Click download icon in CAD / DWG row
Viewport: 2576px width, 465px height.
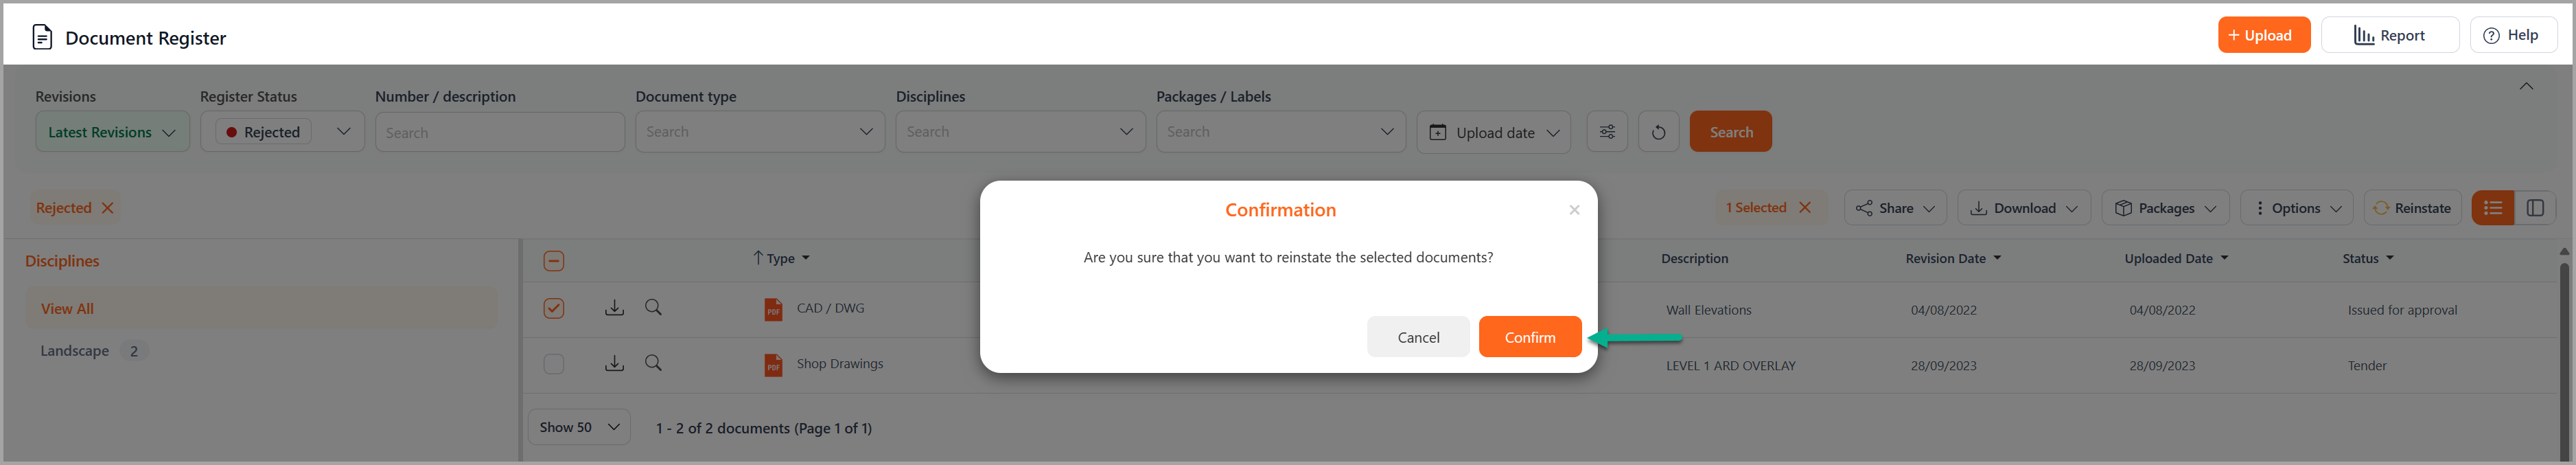[x=614, y=308]
